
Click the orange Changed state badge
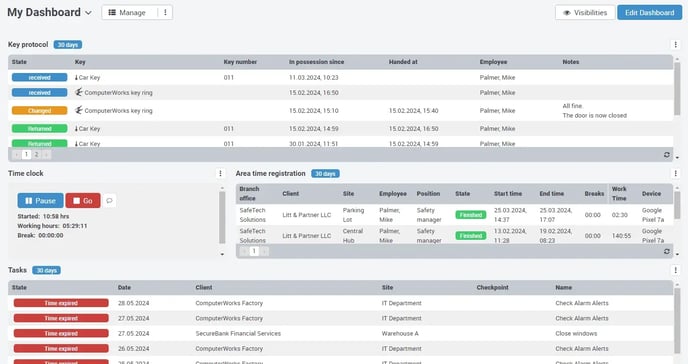pyautogui.click(x=39, y=111)
